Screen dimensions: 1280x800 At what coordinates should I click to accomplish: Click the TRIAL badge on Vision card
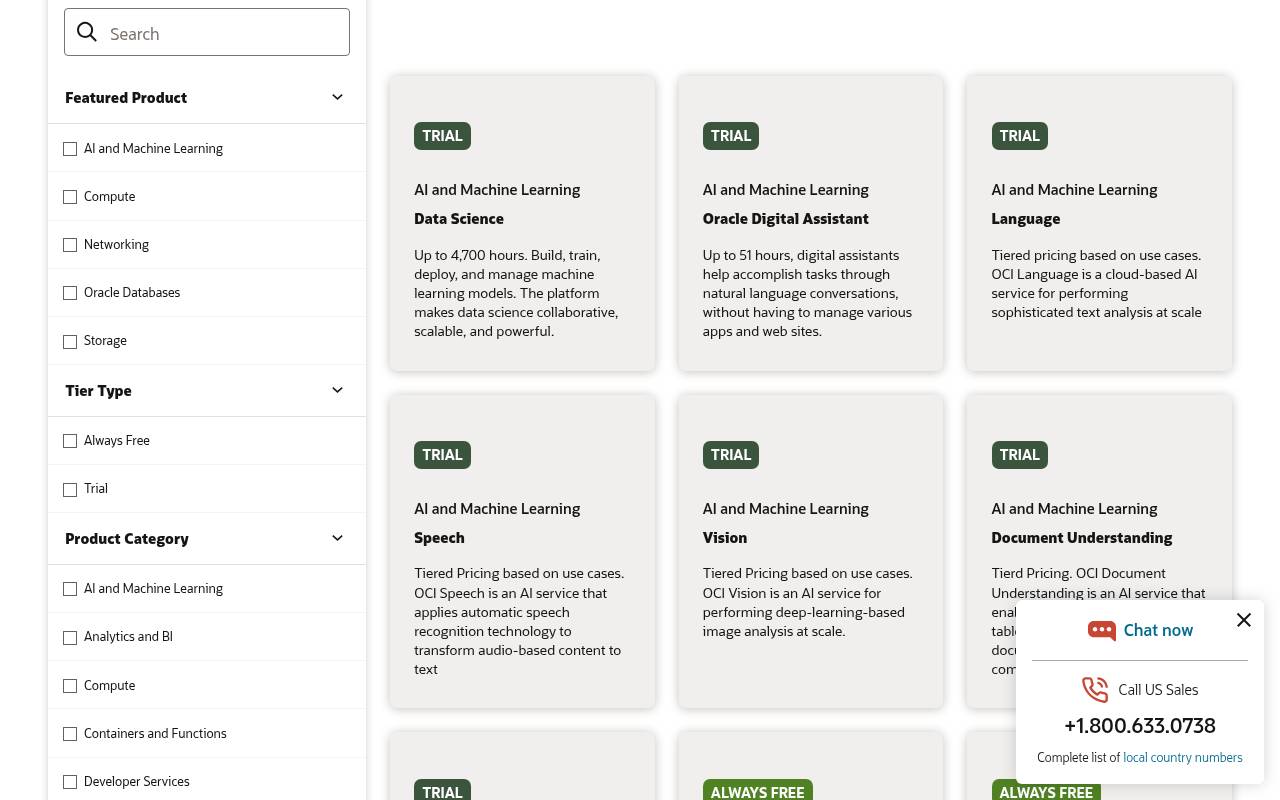[731, 455]
